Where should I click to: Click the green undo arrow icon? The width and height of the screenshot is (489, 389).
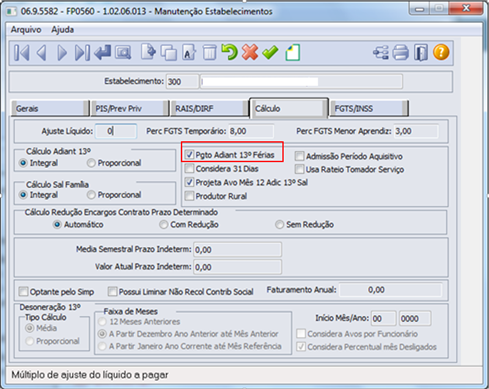(229, 52)
